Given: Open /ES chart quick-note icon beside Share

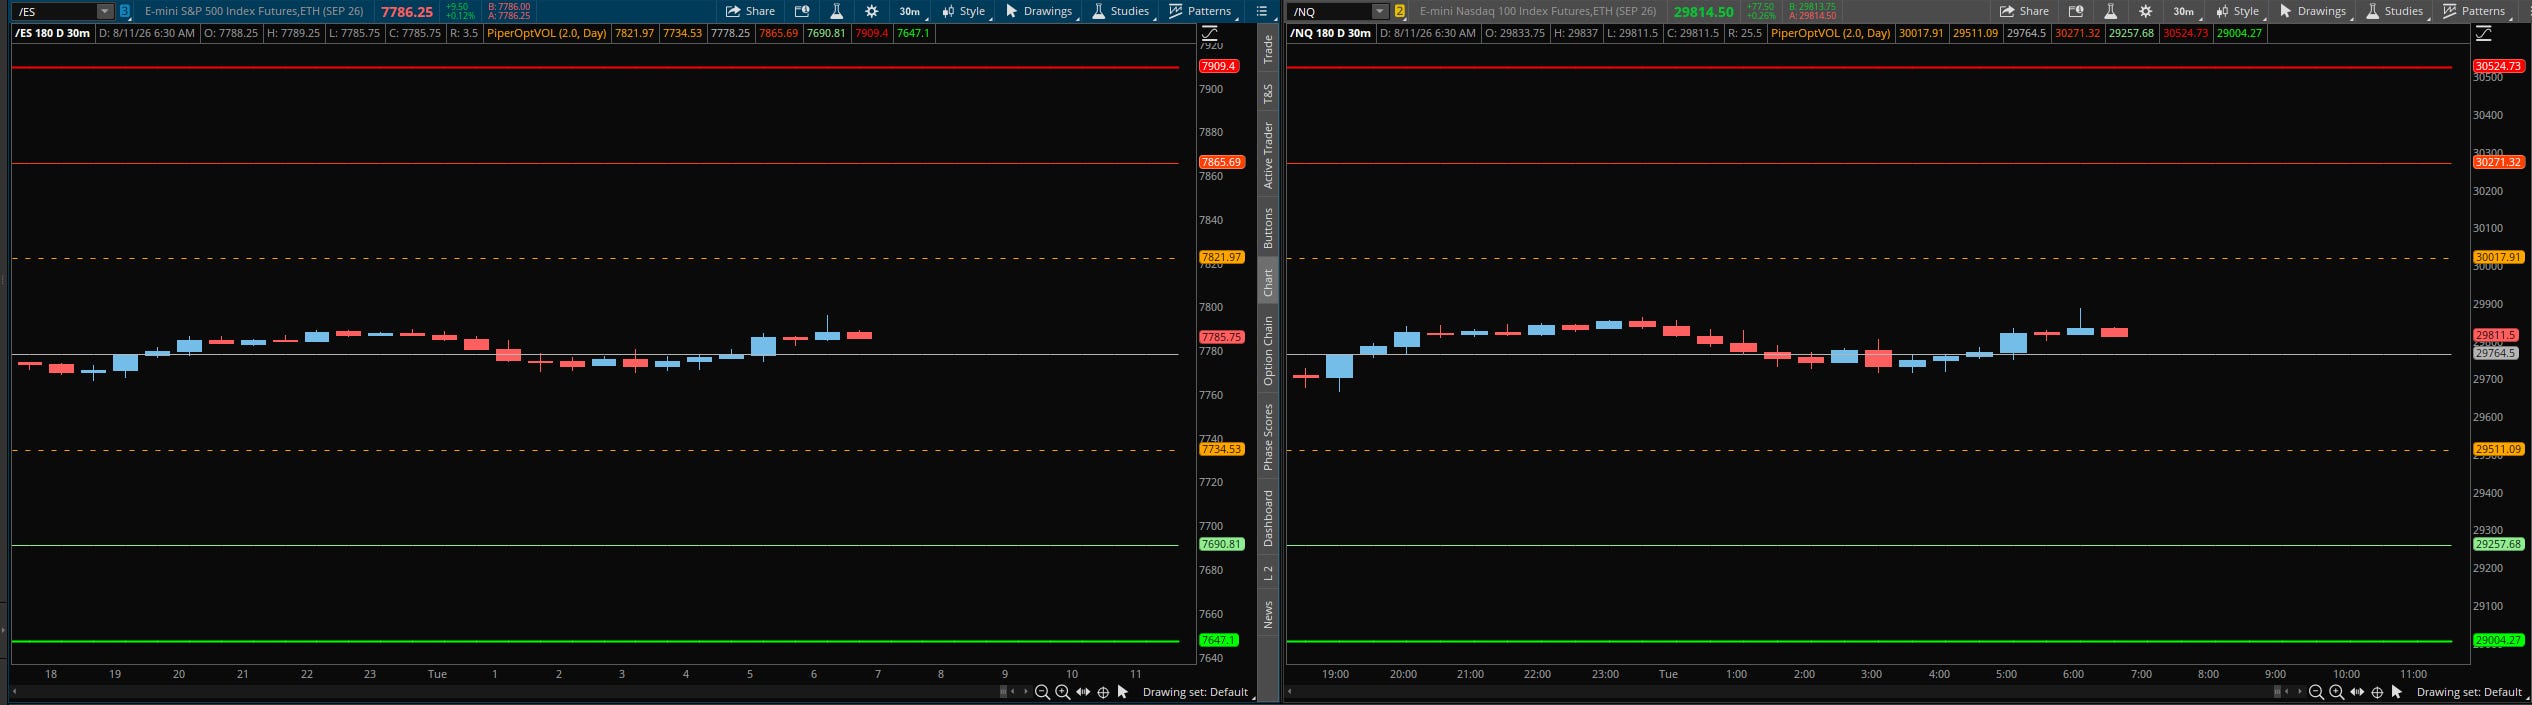Looking at the screenshot, I should (x=802, y=11).
